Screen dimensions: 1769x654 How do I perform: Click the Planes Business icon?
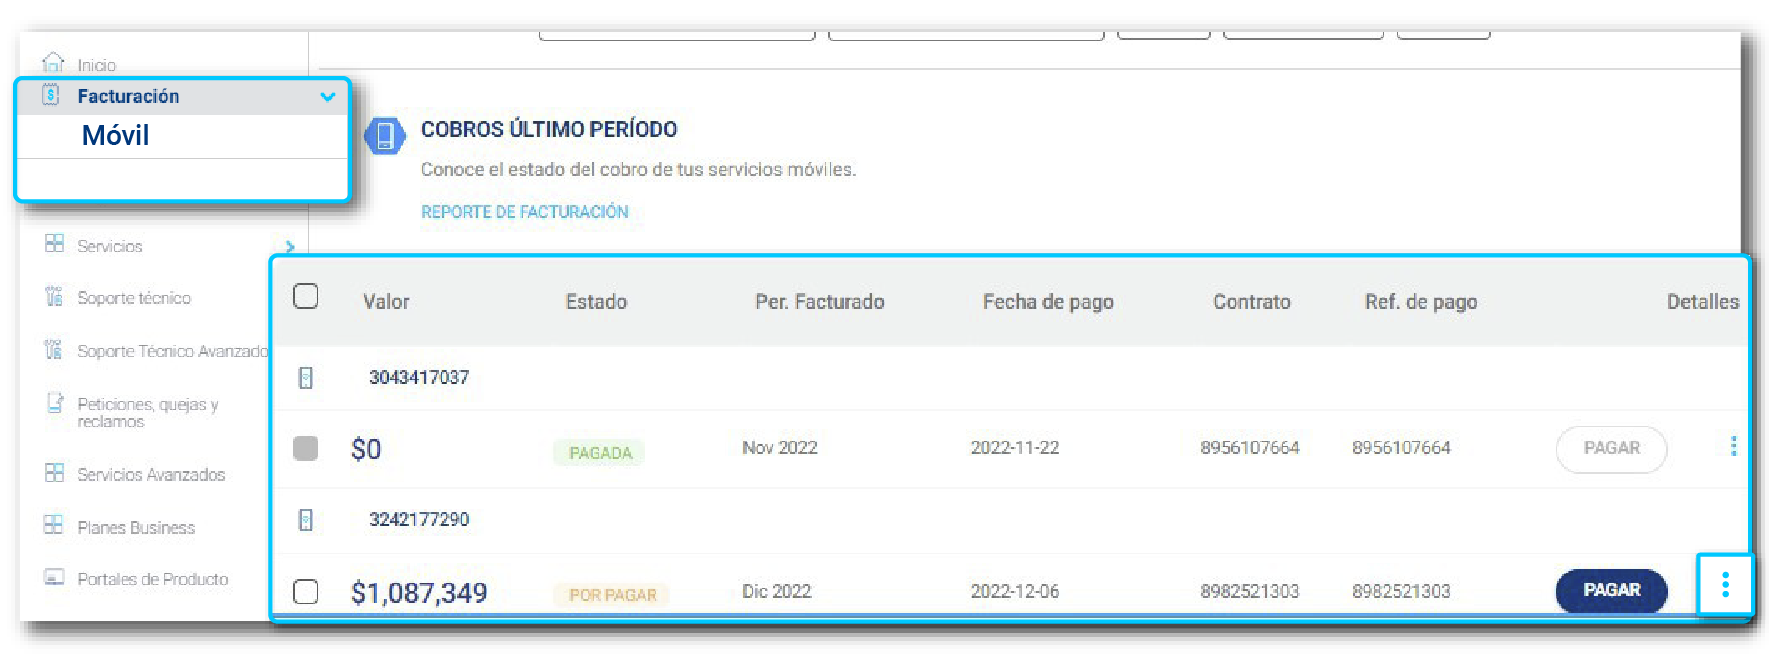(x=54, y=525)
